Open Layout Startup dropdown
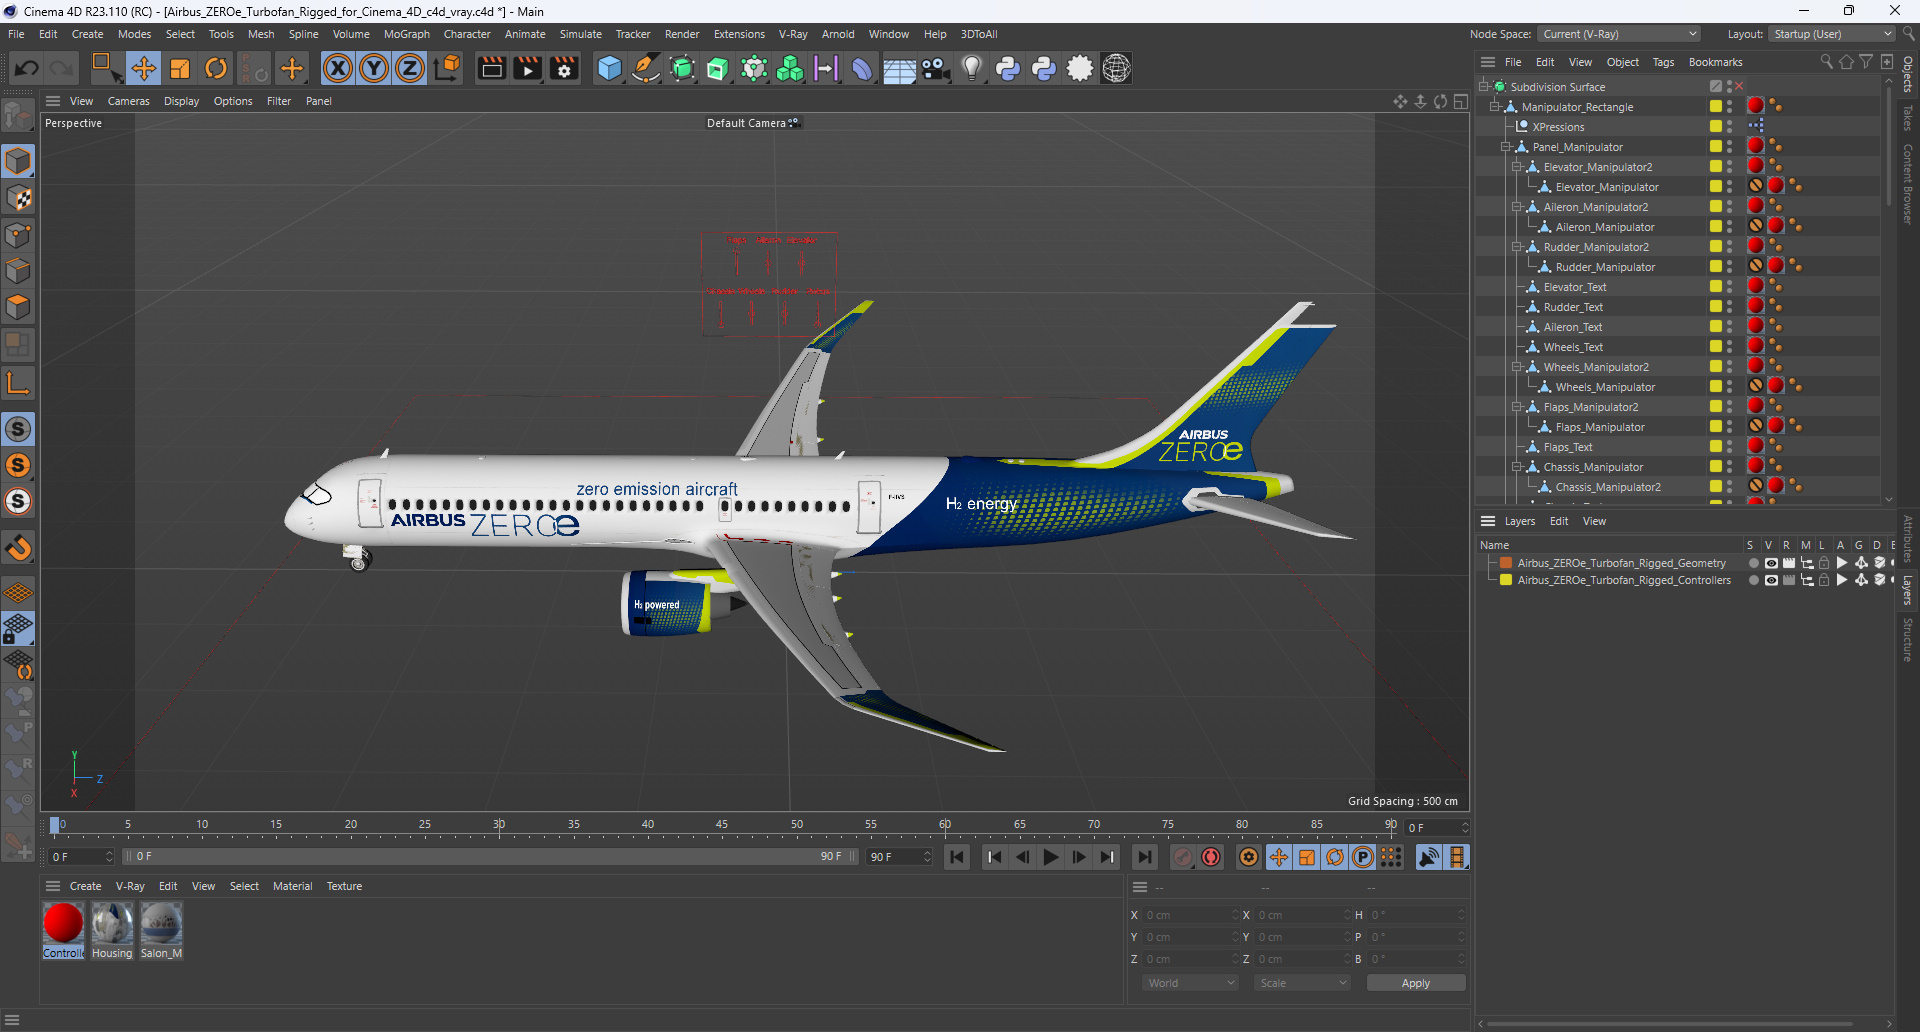The image size is (1920, 1032). tap(1832, 34)
